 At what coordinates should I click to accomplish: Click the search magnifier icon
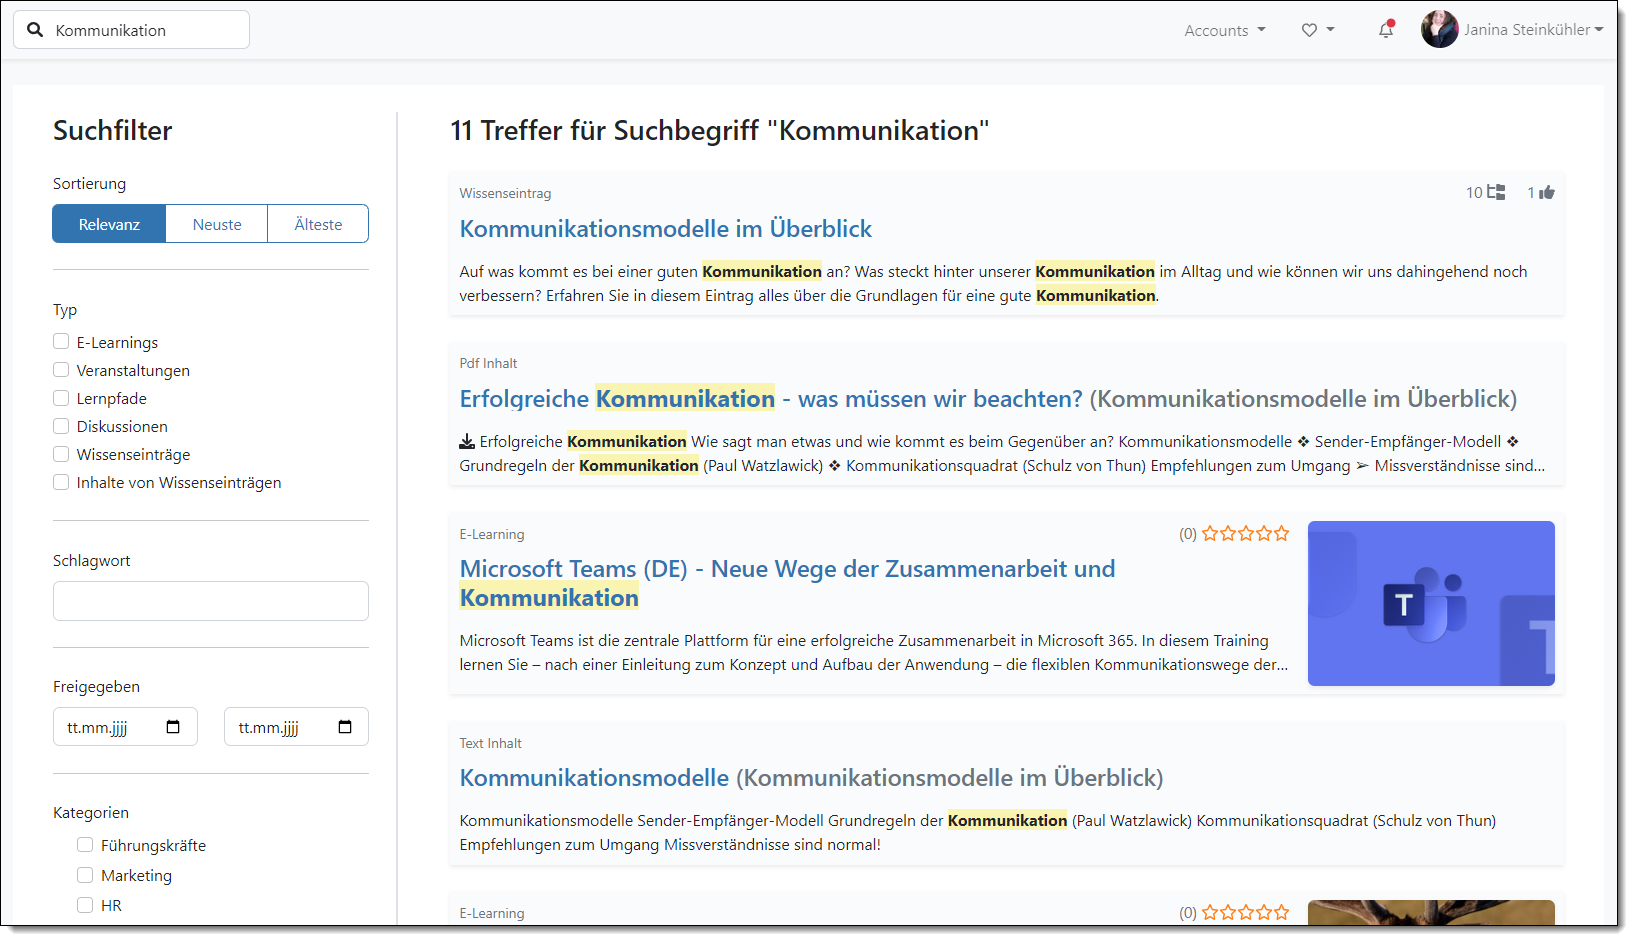(35, 29)
